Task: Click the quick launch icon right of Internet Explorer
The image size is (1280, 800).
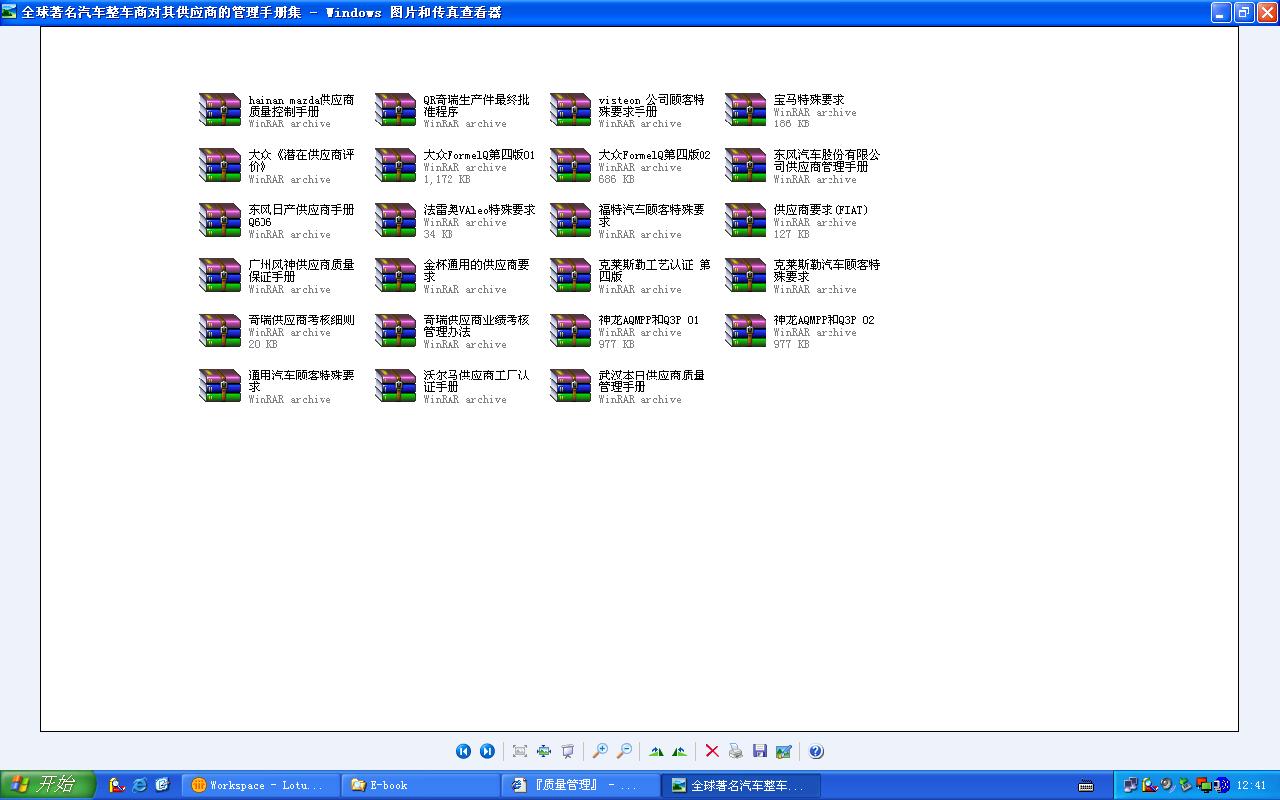Action: (x=162, y=785)
